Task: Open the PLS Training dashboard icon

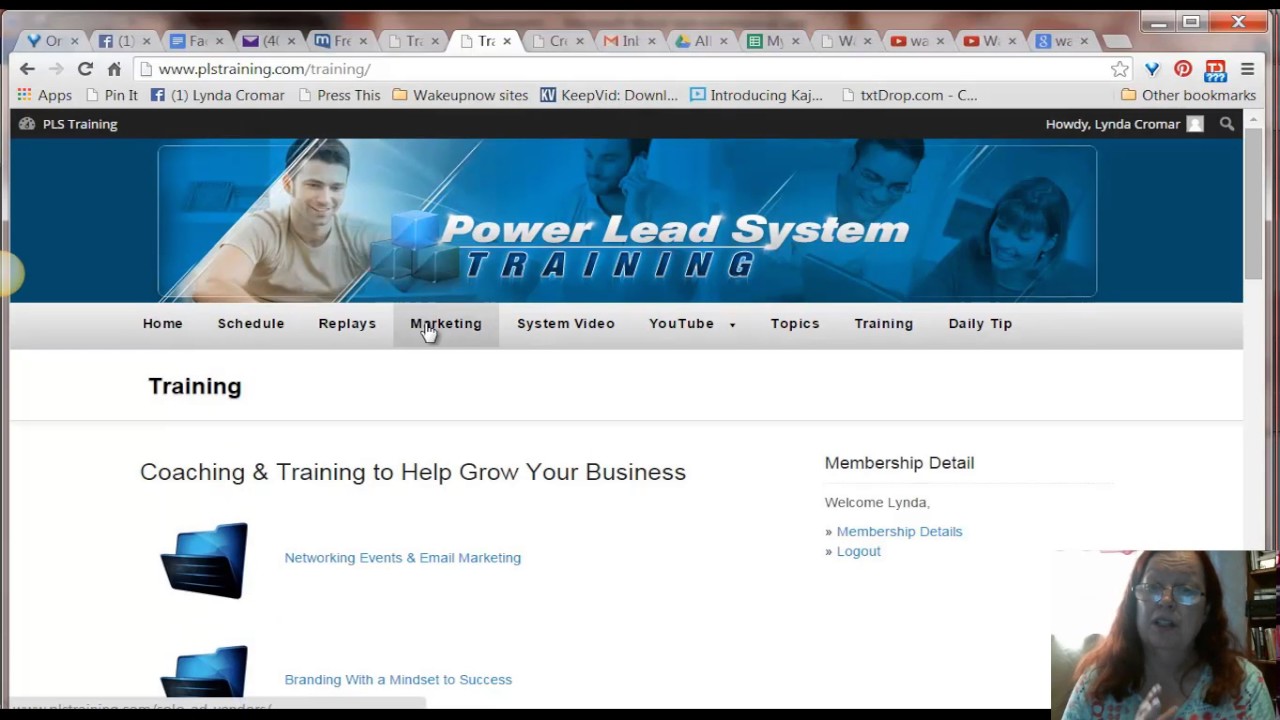Action: click(27, 124)
